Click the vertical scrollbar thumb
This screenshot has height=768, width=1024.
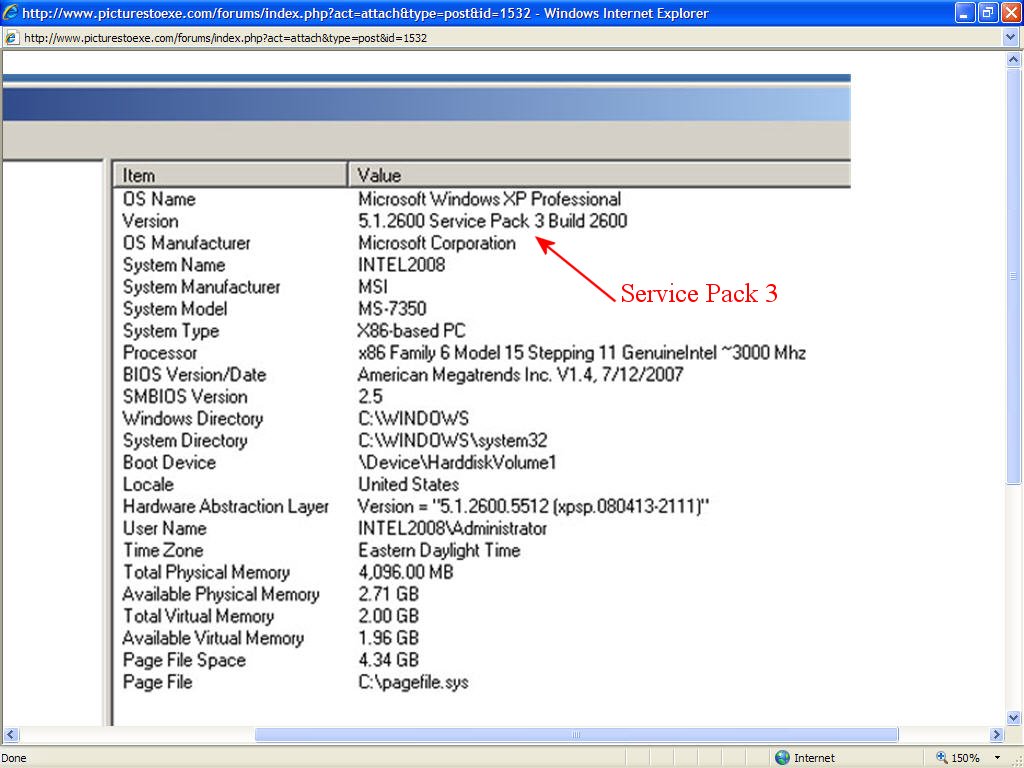tap(1013, 276)
